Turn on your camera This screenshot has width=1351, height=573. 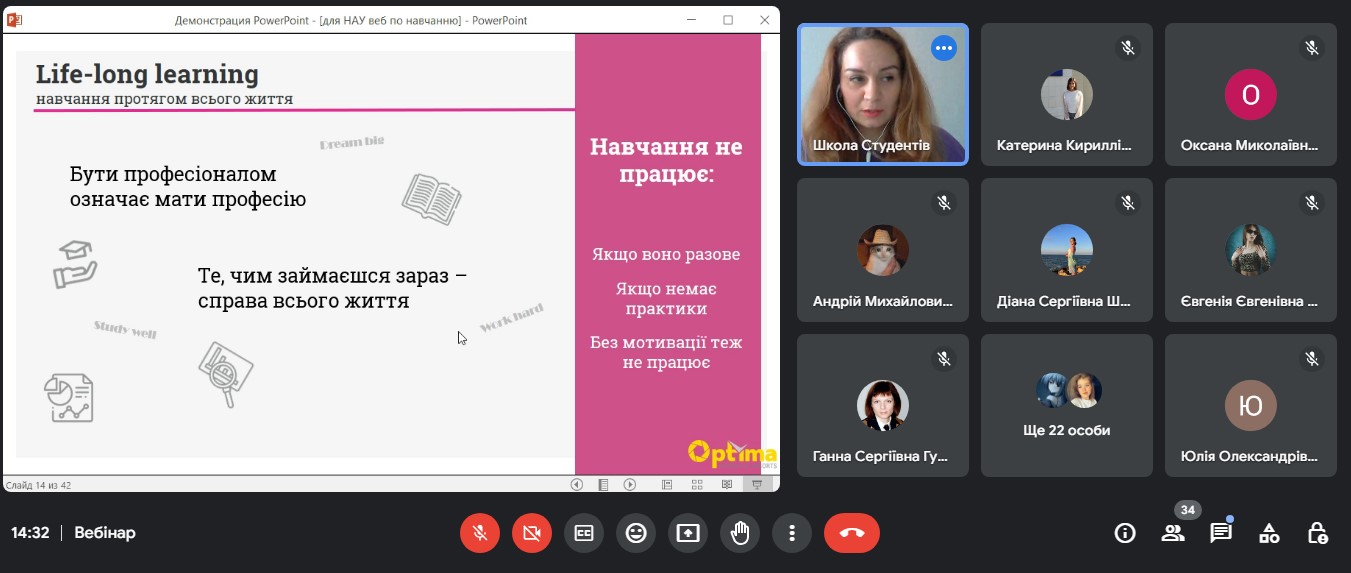532,533
